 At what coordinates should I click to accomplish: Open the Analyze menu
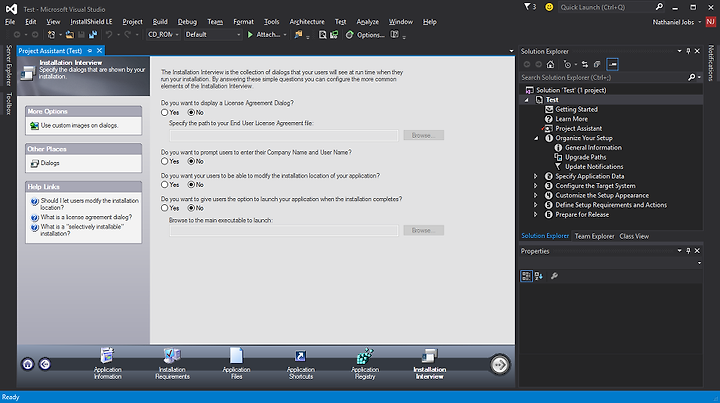click(367, 22)
